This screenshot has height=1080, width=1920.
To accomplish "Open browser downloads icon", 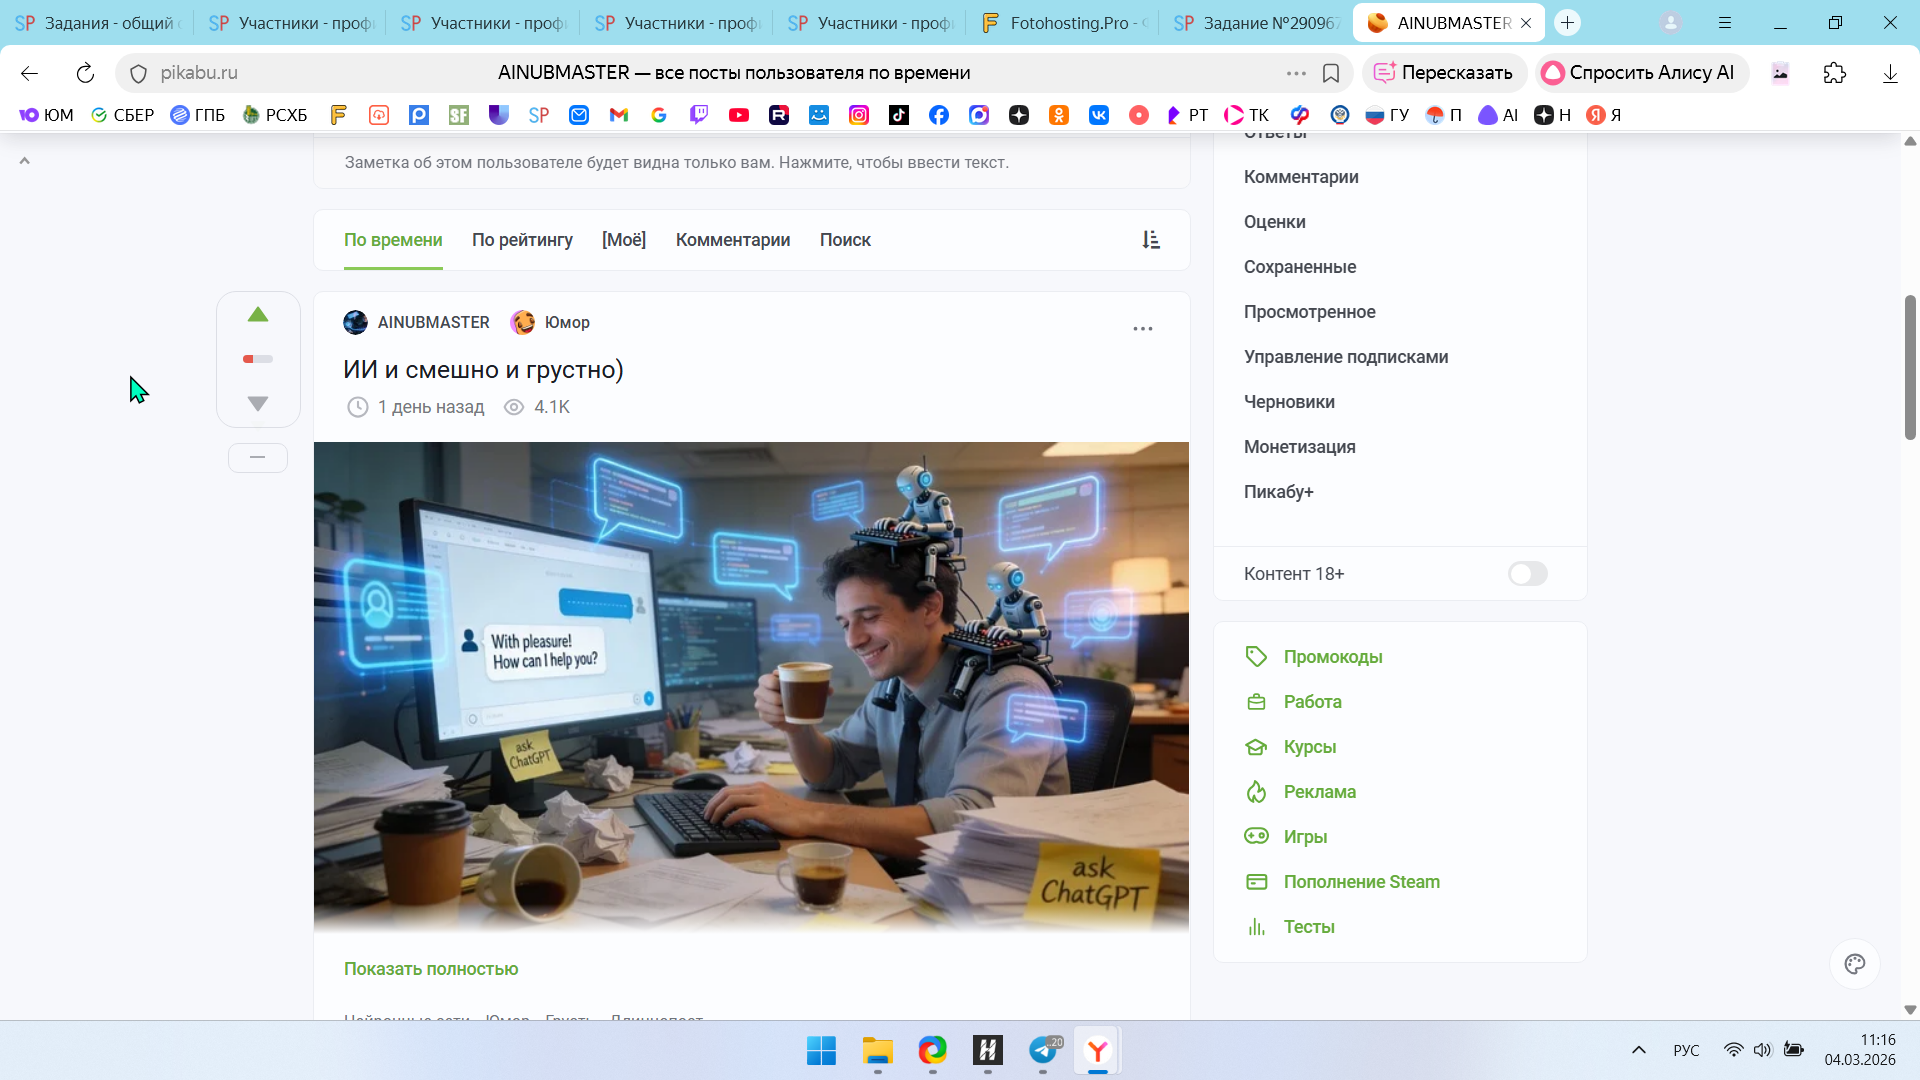I will click(x=1890, y=73).
